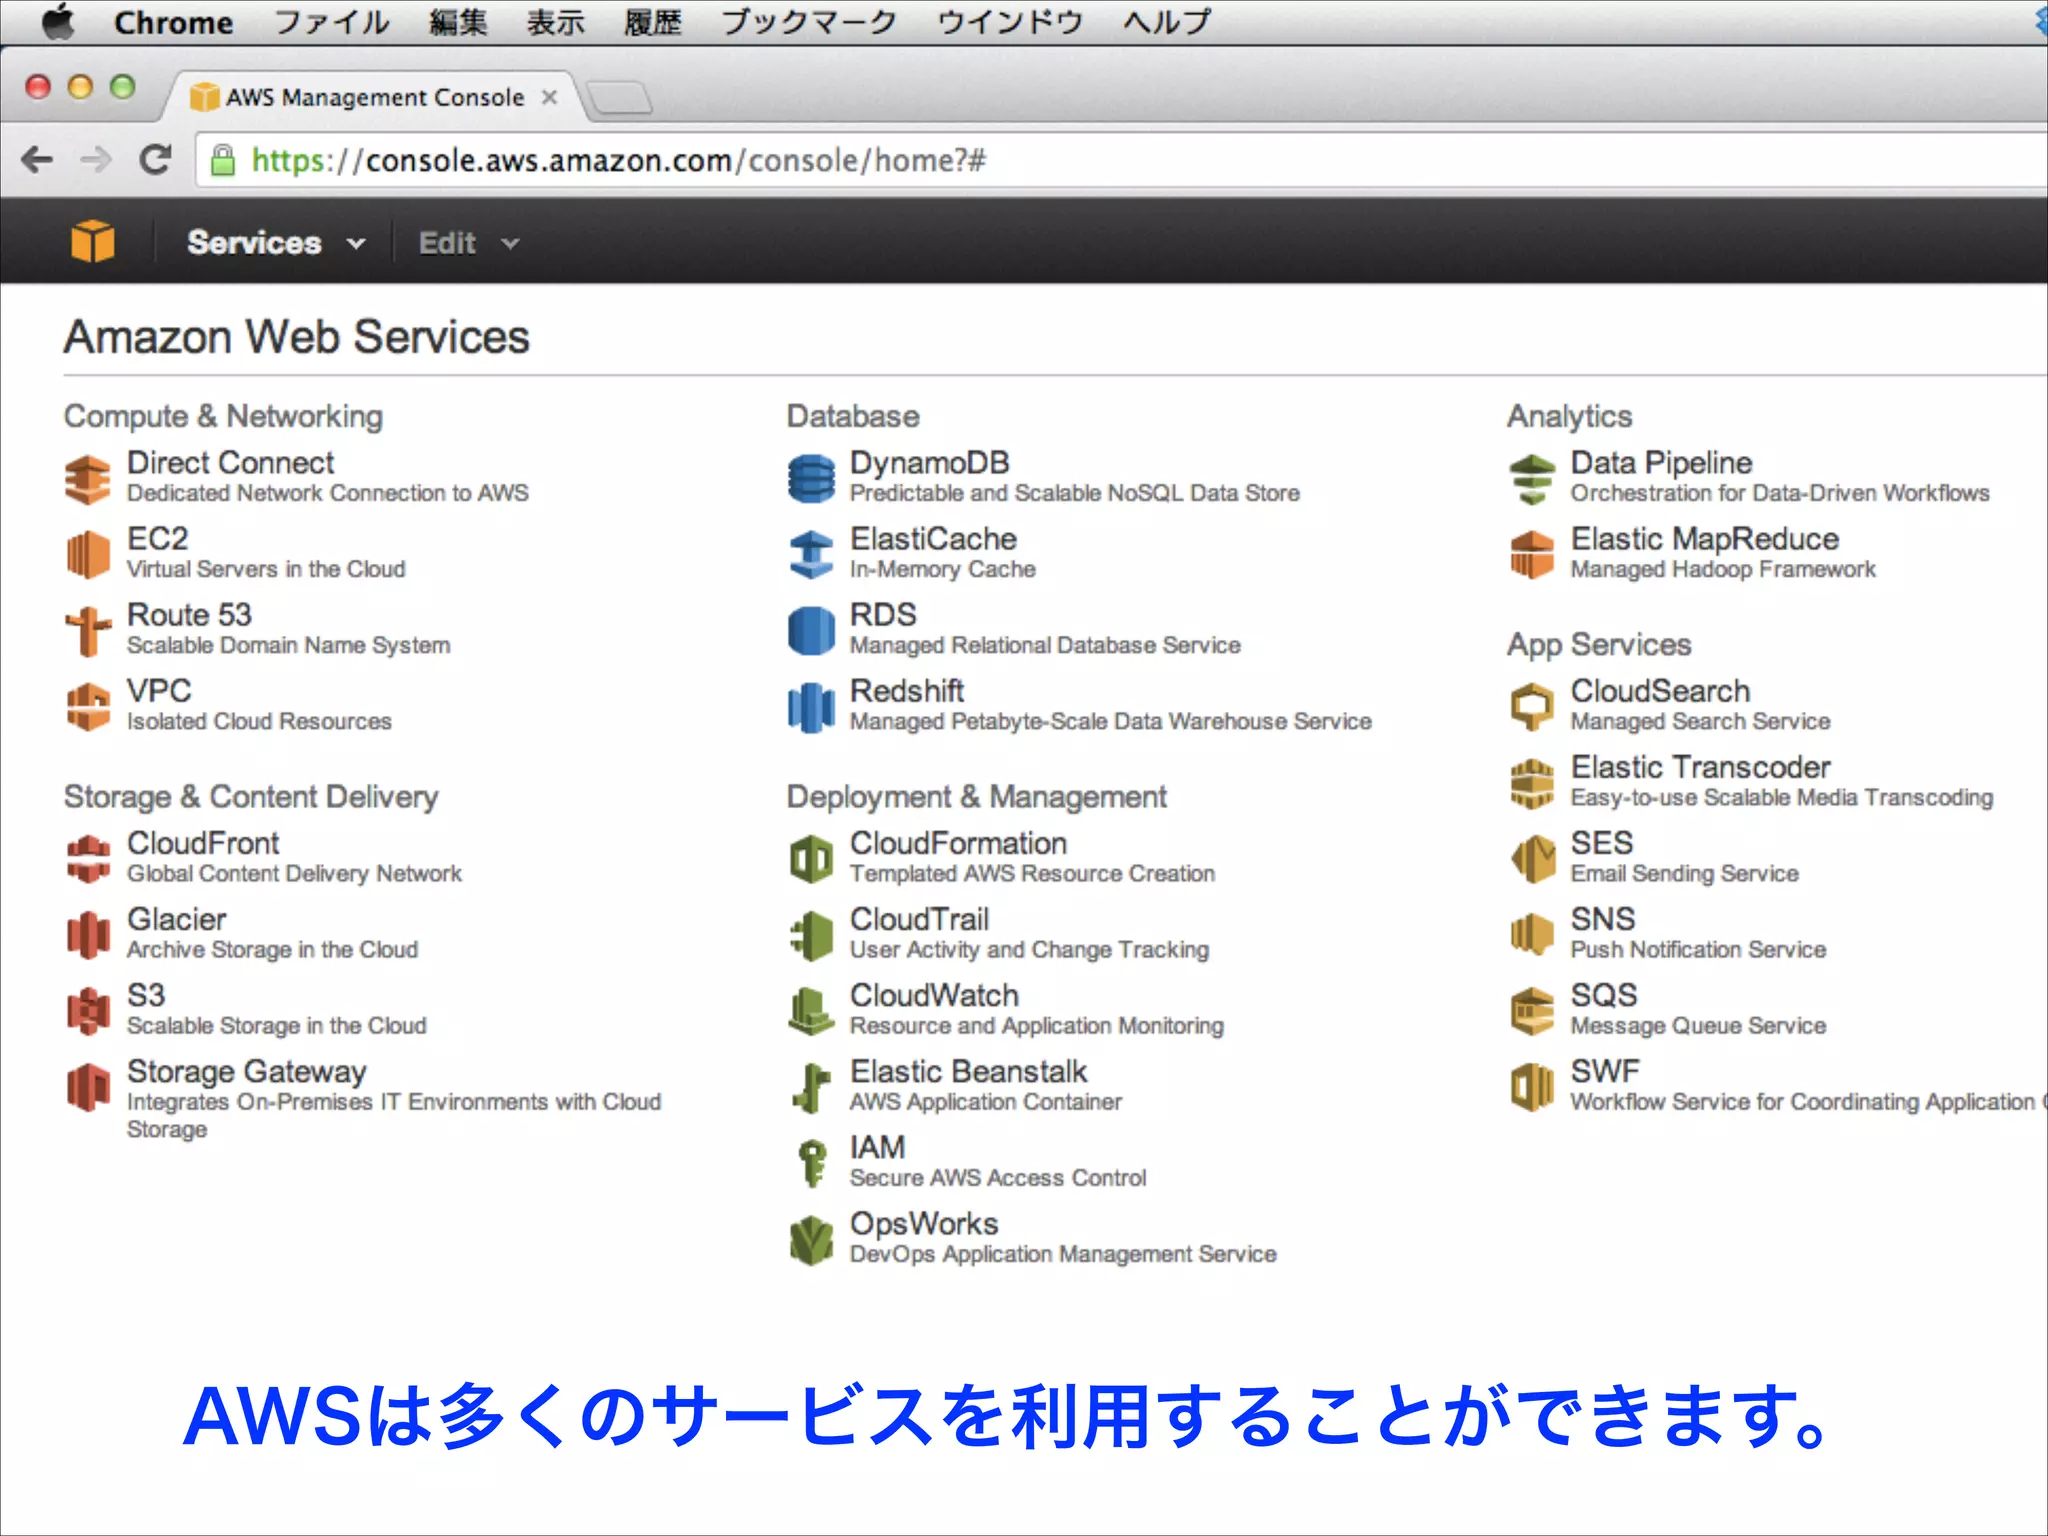
Task: Open the 履歴 menu
Action: click(x=652, y=22)
